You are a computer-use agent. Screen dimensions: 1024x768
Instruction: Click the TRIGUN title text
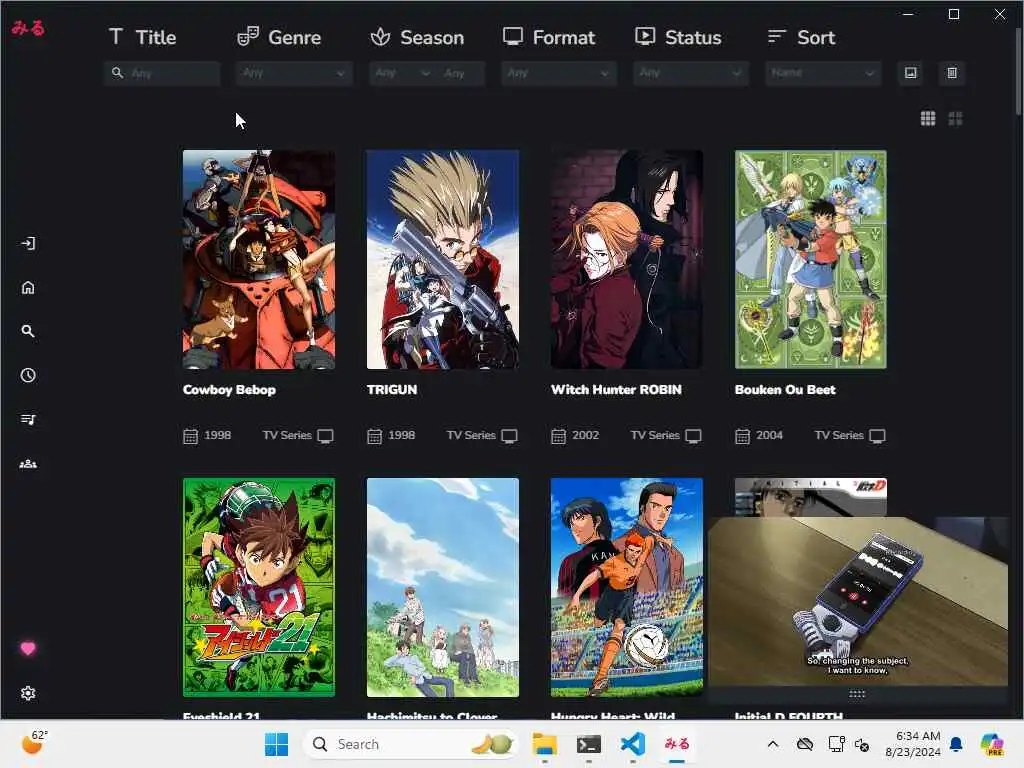tap(392, 390)
